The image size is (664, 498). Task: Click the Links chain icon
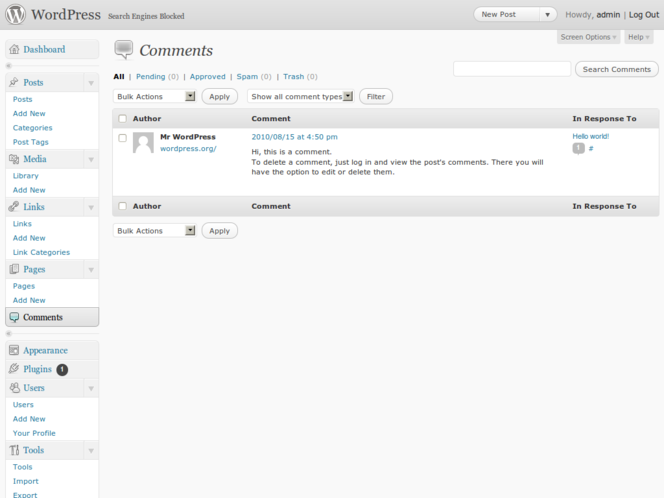tap(14, 207)
